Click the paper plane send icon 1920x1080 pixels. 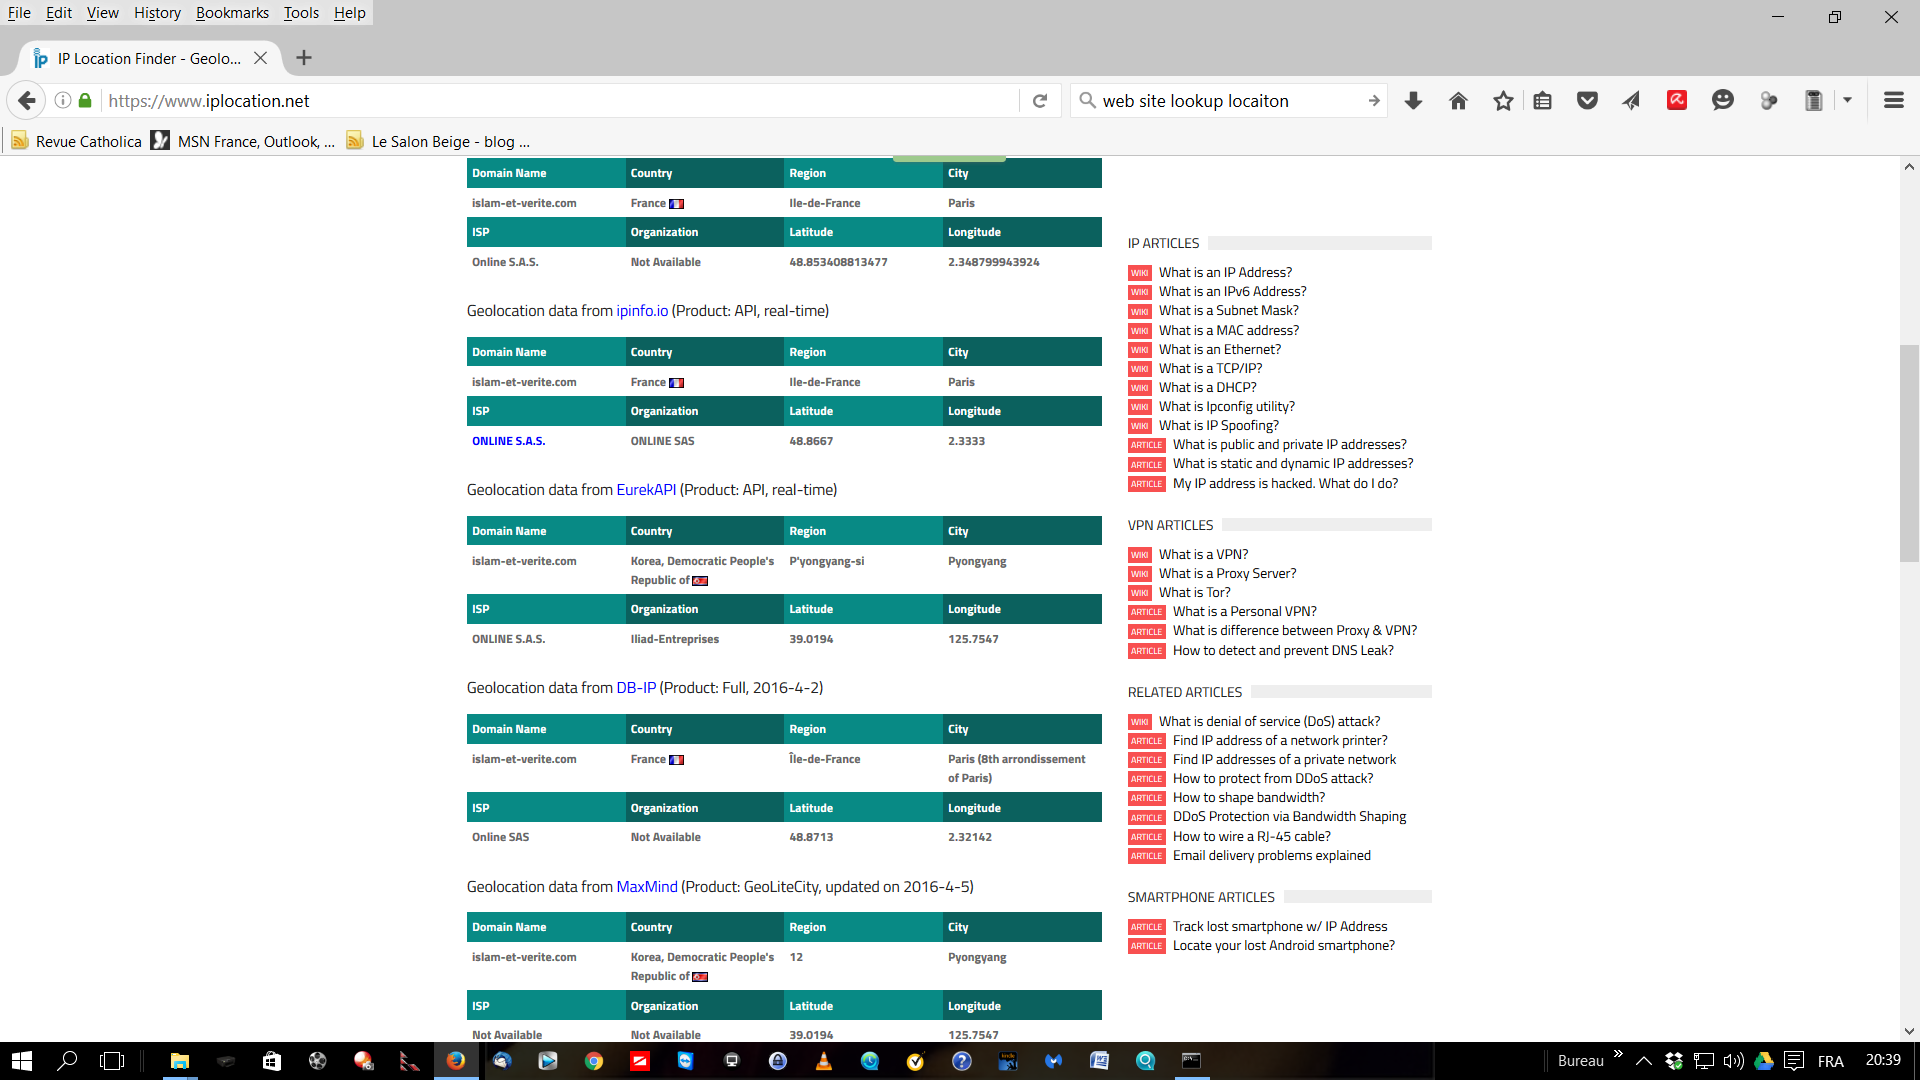[1631, 101]
